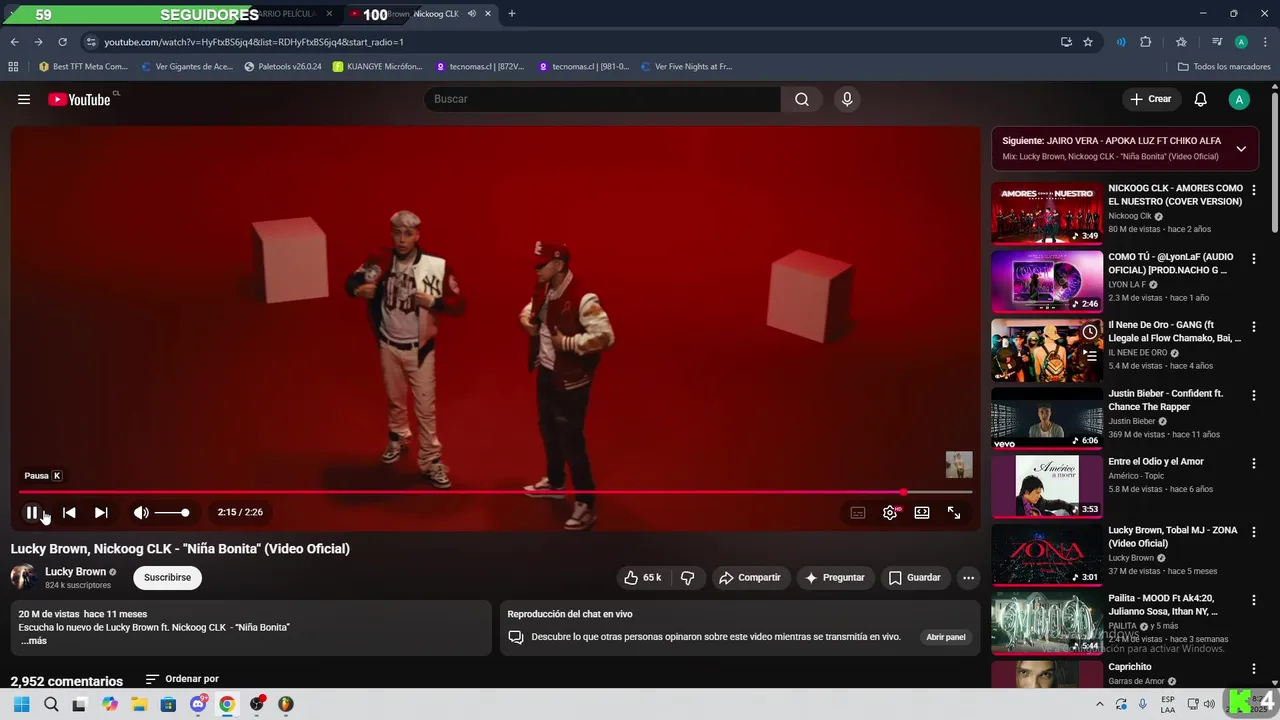The image size is (1280, 720).
Task: Add GANG video to Watch Later clock
Action: [x=1089, y=332]
